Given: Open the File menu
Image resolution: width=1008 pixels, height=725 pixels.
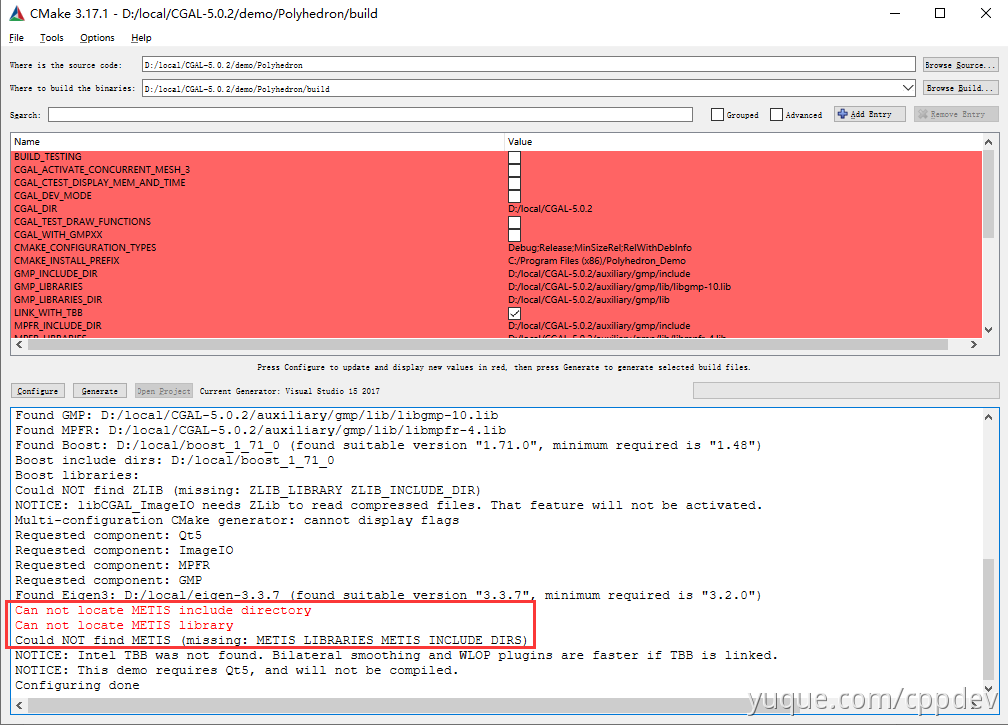Looking at the screenshot, I should [x=16, y=38].
